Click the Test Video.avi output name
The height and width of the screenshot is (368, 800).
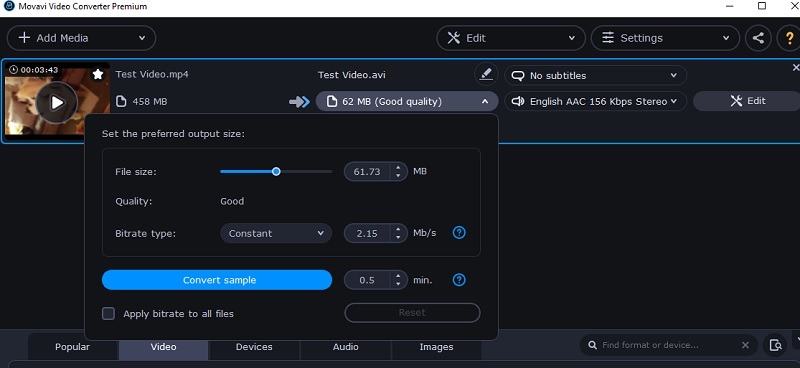(352, 75)
